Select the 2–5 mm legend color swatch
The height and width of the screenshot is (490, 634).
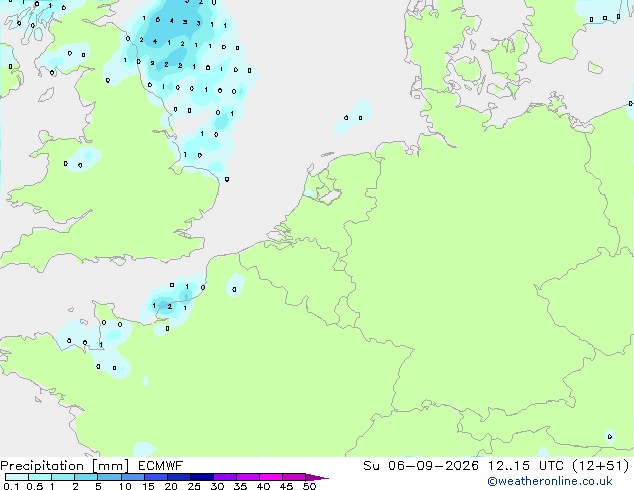(86, 477)
